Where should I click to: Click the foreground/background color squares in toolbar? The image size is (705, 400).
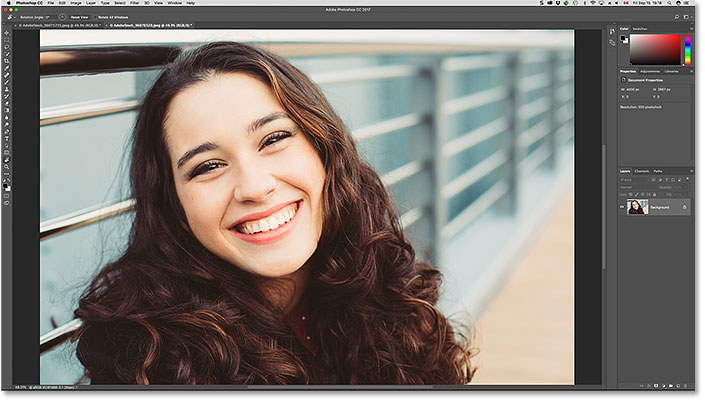click(x=7, y=185)
